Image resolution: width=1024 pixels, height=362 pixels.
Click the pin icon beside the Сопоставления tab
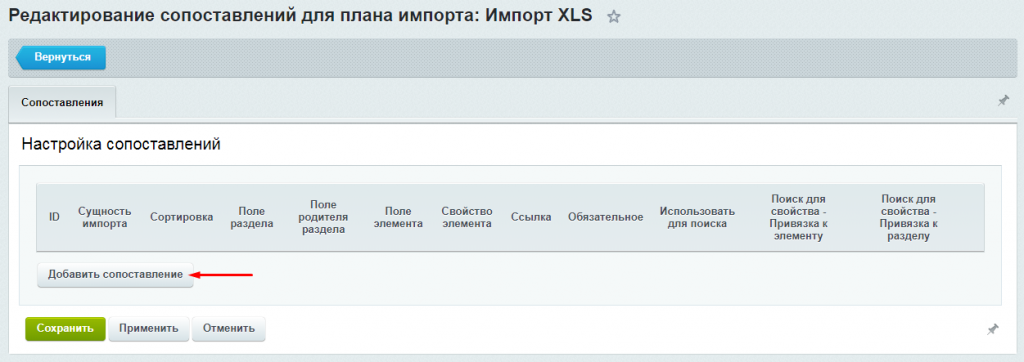pyautogui.click(x=1003, y=101)
